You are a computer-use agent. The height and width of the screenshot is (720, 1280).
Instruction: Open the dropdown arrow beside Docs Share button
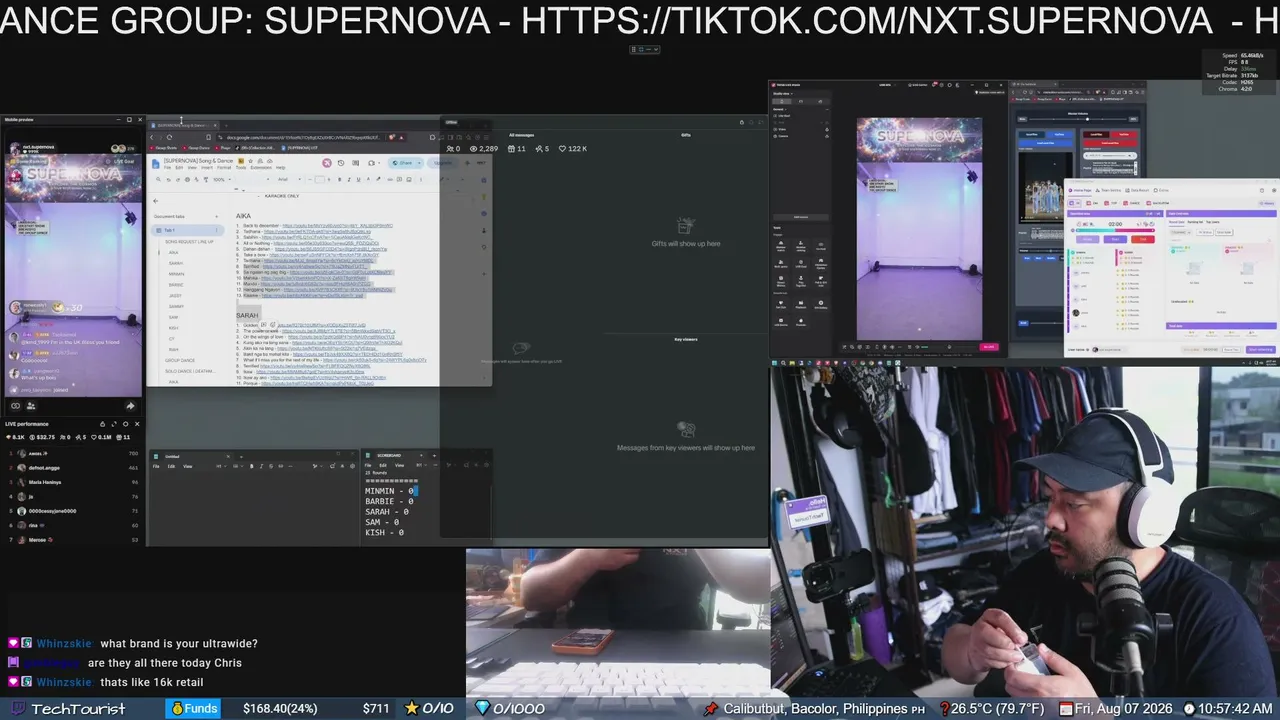[x=421, y=163]
